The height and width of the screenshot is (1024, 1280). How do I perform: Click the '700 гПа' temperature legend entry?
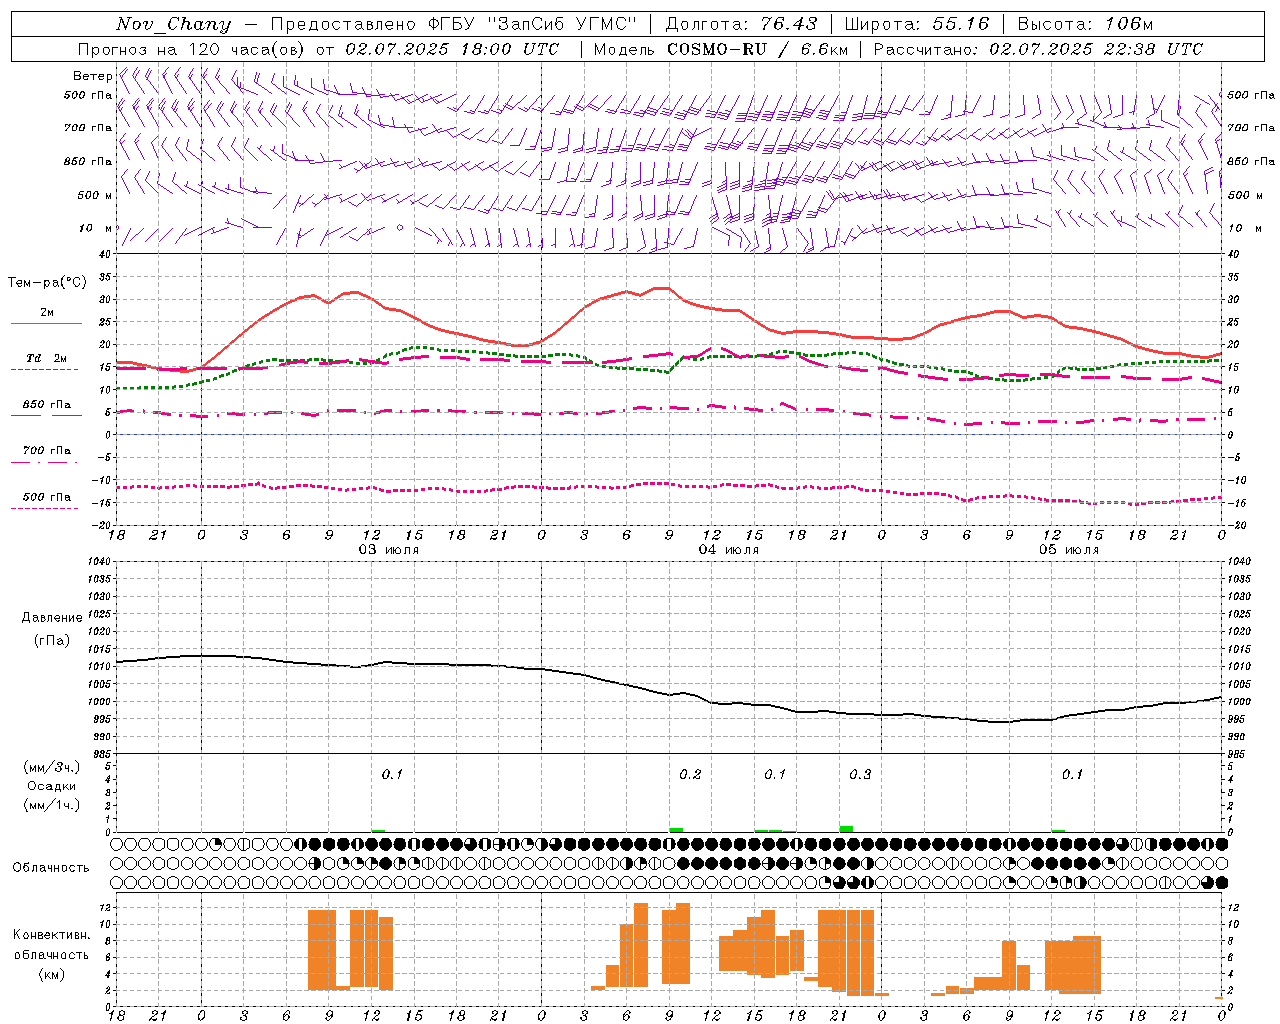[46, 451]
